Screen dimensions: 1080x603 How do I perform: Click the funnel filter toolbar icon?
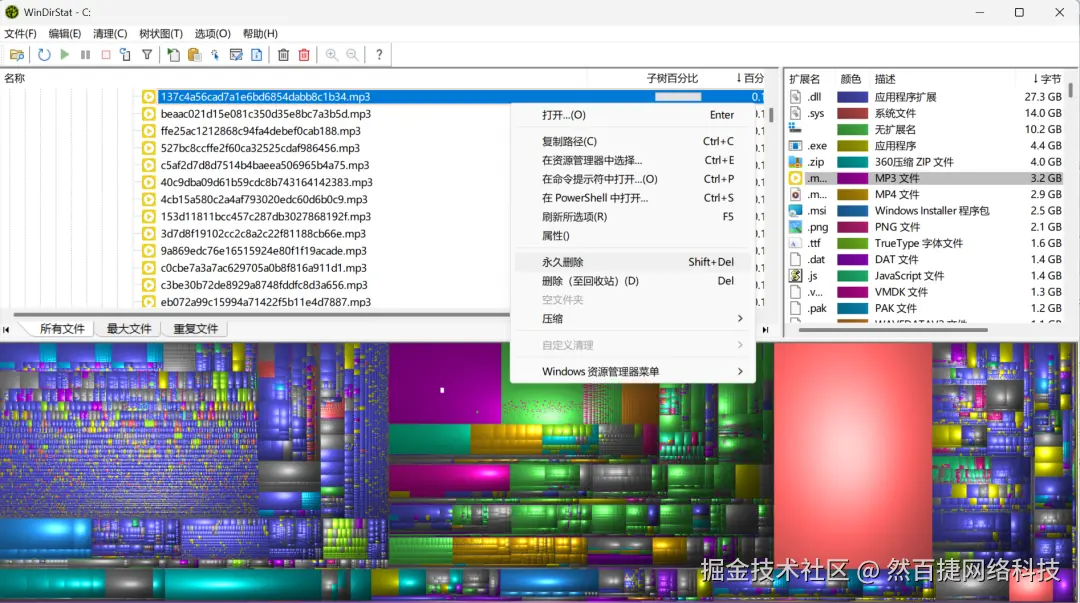click(147, 54)
